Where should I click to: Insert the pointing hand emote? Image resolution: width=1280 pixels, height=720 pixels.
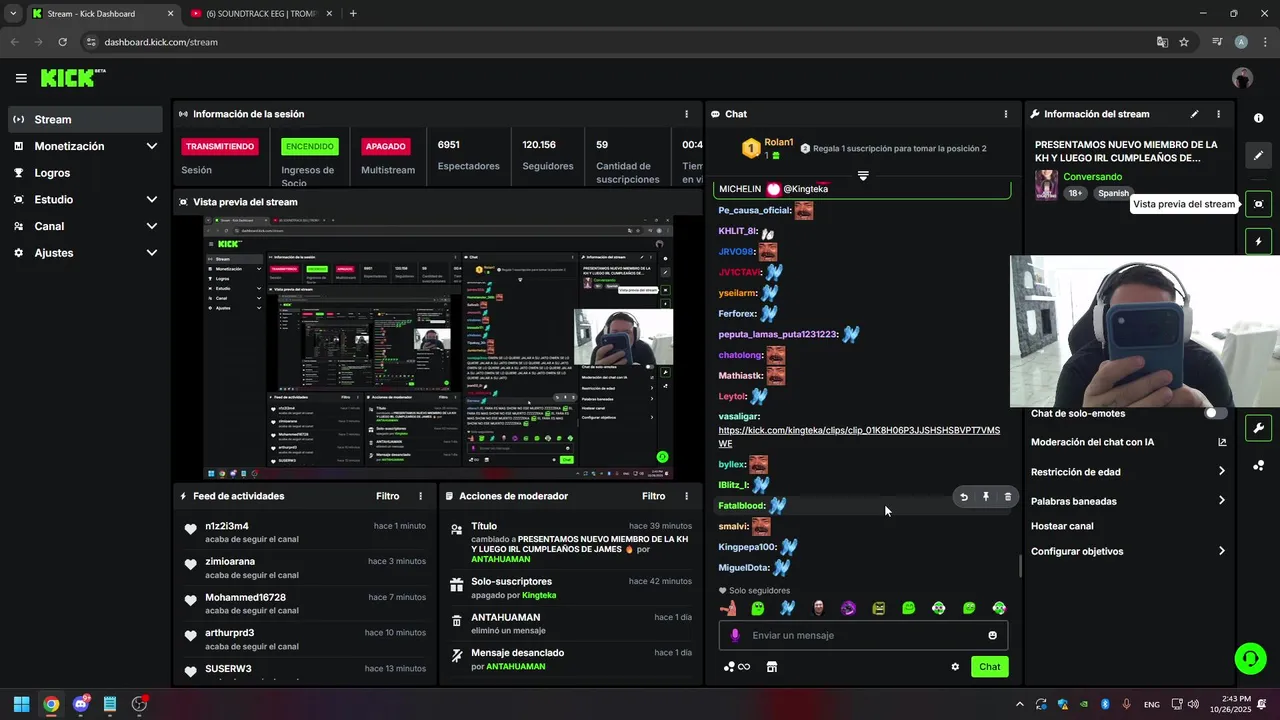pos(728,607)
